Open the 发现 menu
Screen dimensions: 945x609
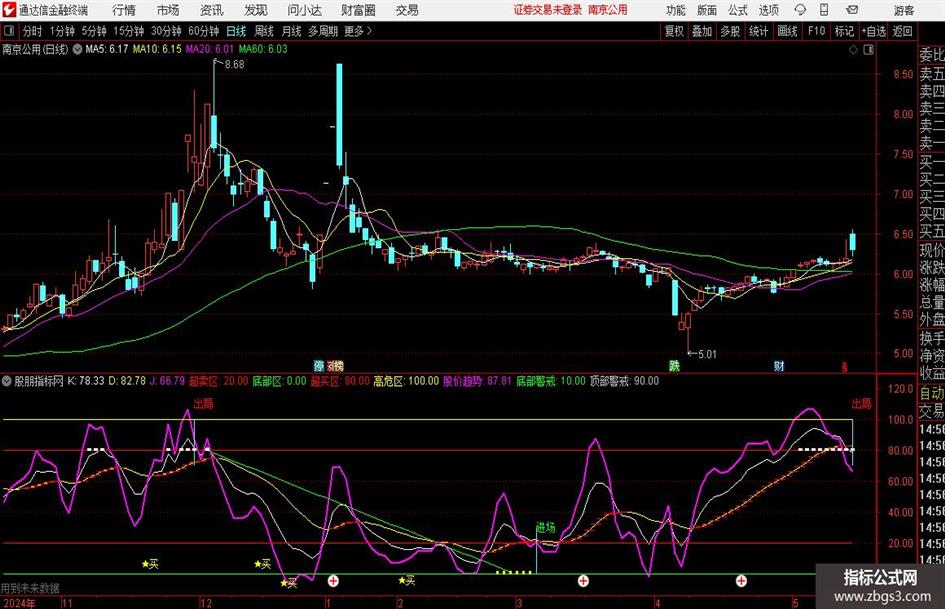pyautogui.click(x=256, y=10)
